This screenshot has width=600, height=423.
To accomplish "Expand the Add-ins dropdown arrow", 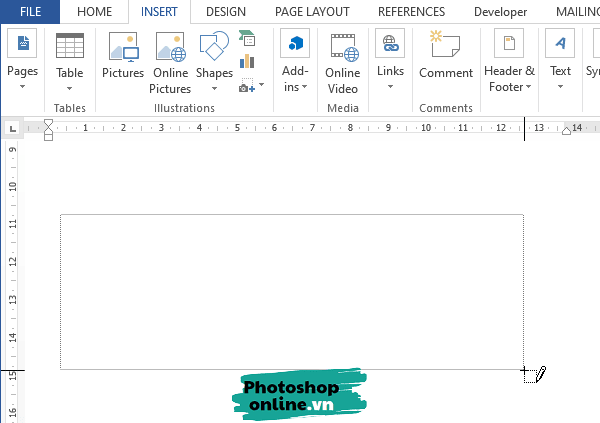I will click(x=305, y=87).
